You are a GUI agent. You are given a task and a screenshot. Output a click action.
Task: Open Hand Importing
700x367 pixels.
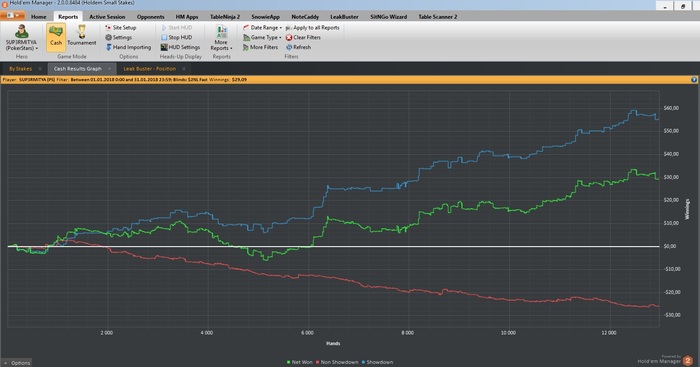128,47
